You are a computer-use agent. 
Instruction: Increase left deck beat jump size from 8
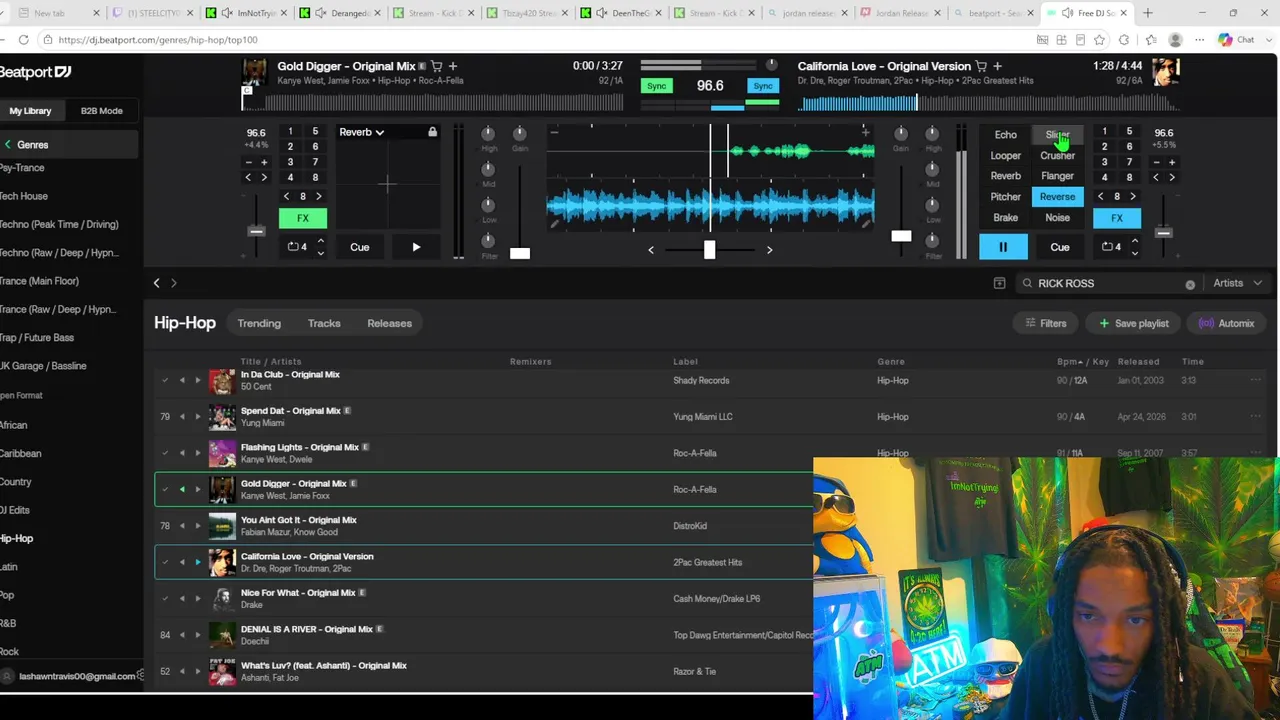pyautogui.click(x=319, y=197)
